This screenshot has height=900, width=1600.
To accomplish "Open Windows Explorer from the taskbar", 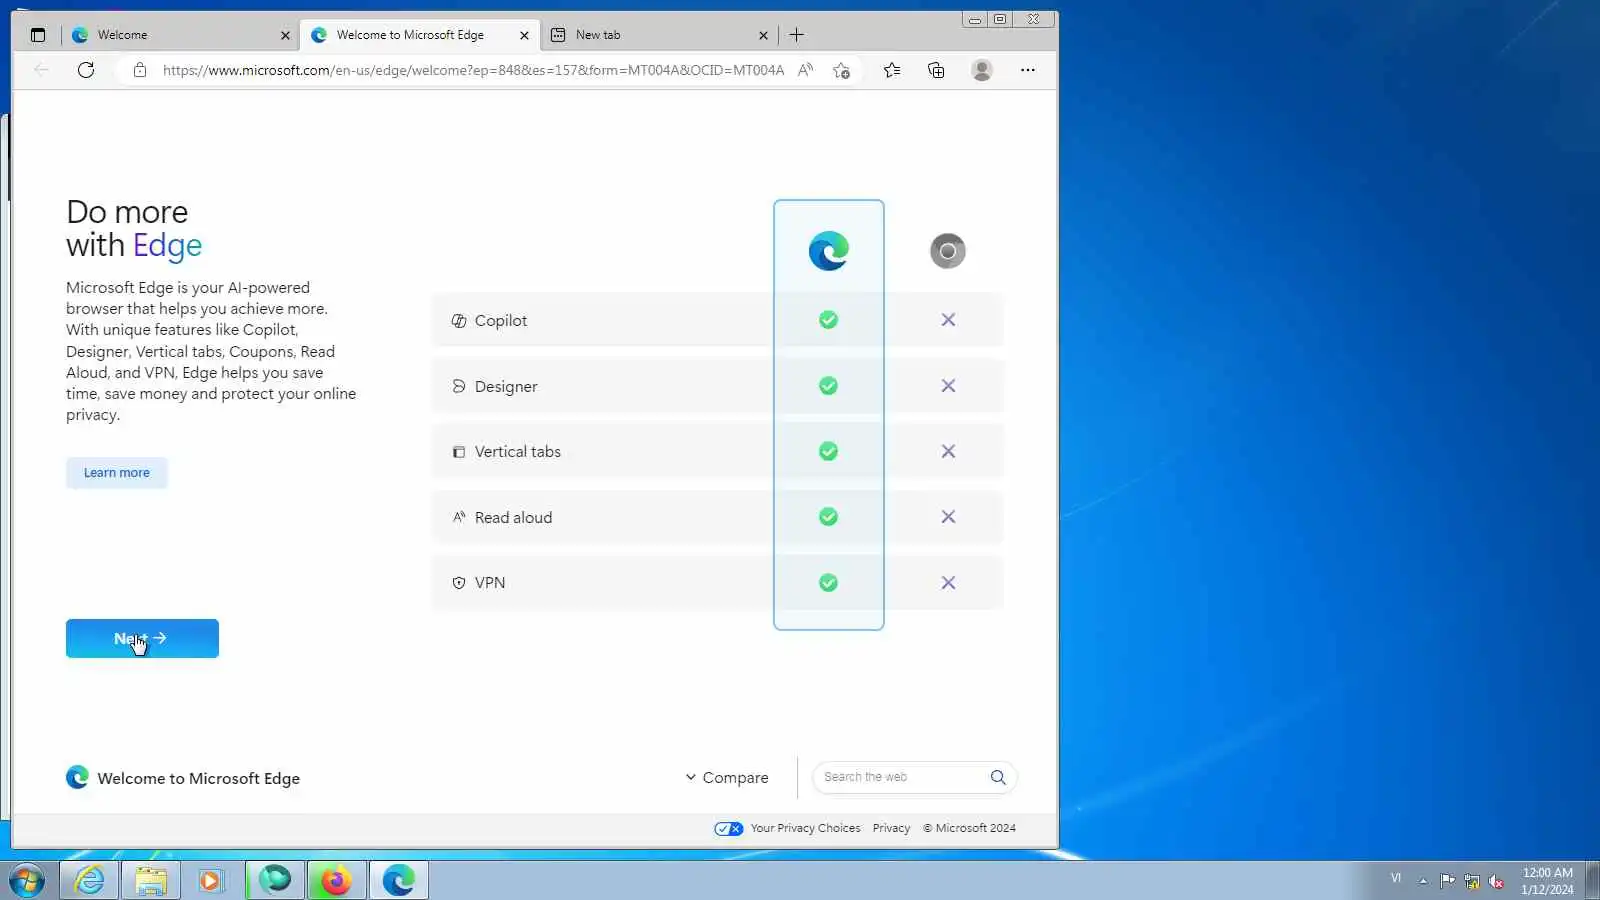I will click(151, 880).
